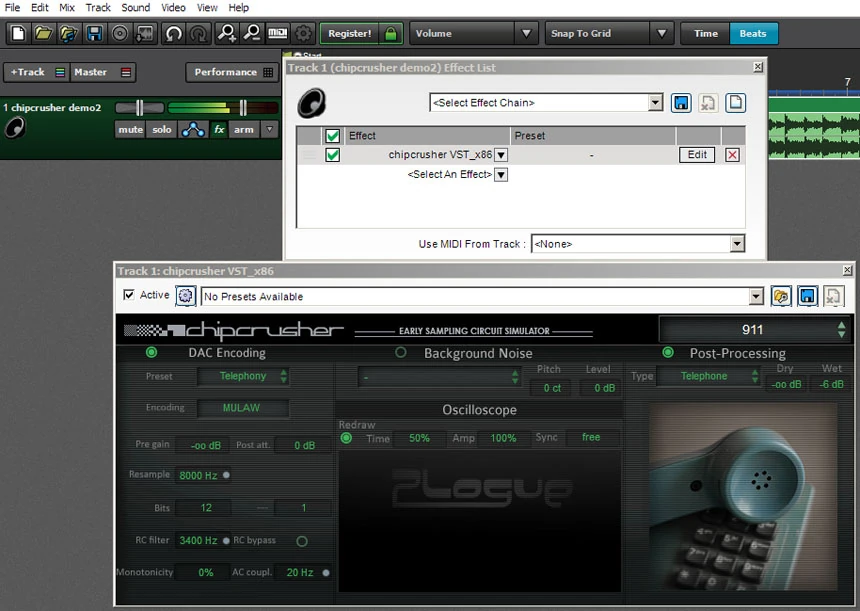Arm the chipcrusher demo2 track for recording
The height and width of the screenshot is (611, 860).
[x=244, y=129]
